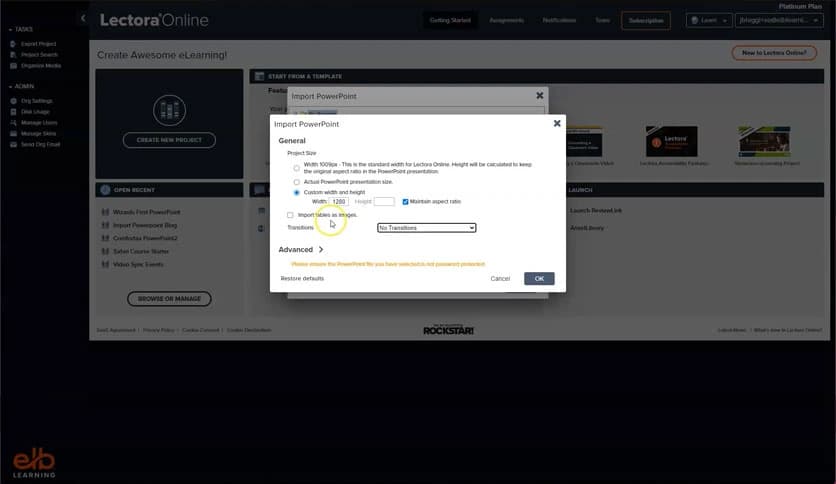Open Org Settings gear icon
The image size is (836, 484).
click(x=13, y=101)
